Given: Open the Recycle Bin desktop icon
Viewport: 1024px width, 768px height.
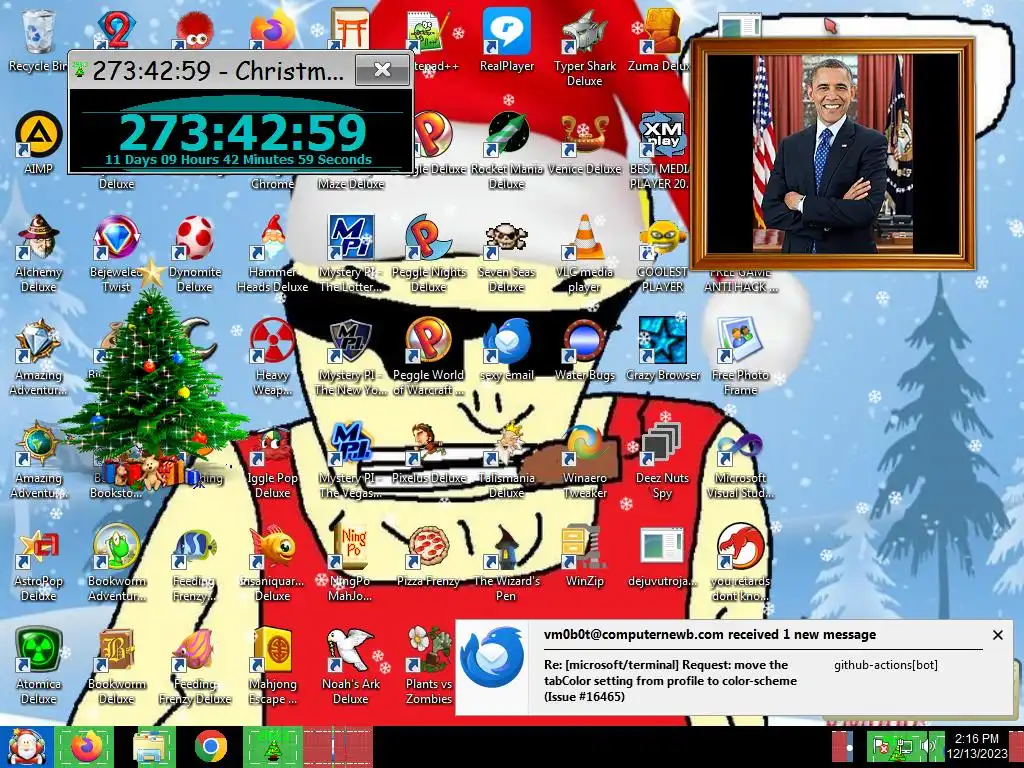Looking at the screenshot, I should 38,41.
